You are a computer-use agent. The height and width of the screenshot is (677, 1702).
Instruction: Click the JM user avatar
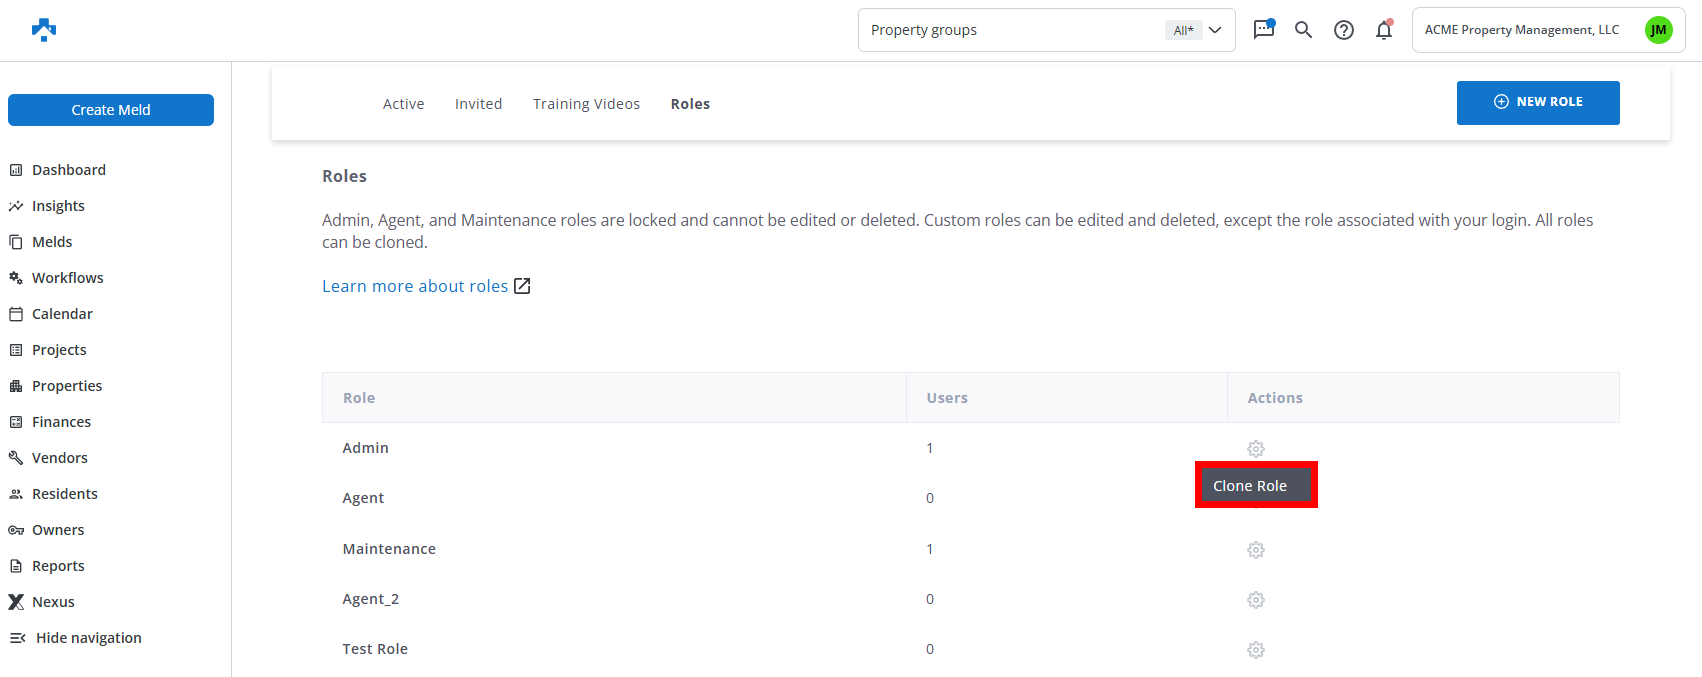1658,30
